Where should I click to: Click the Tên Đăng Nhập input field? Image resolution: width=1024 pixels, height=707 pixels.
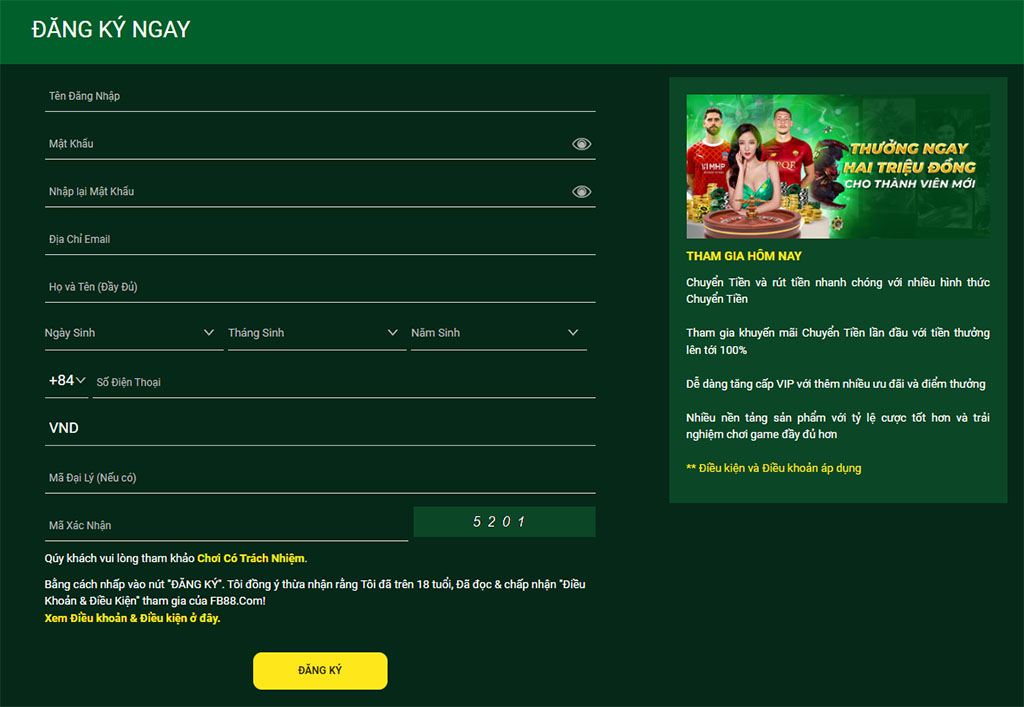pyautogui.click(x=320, y=96)
